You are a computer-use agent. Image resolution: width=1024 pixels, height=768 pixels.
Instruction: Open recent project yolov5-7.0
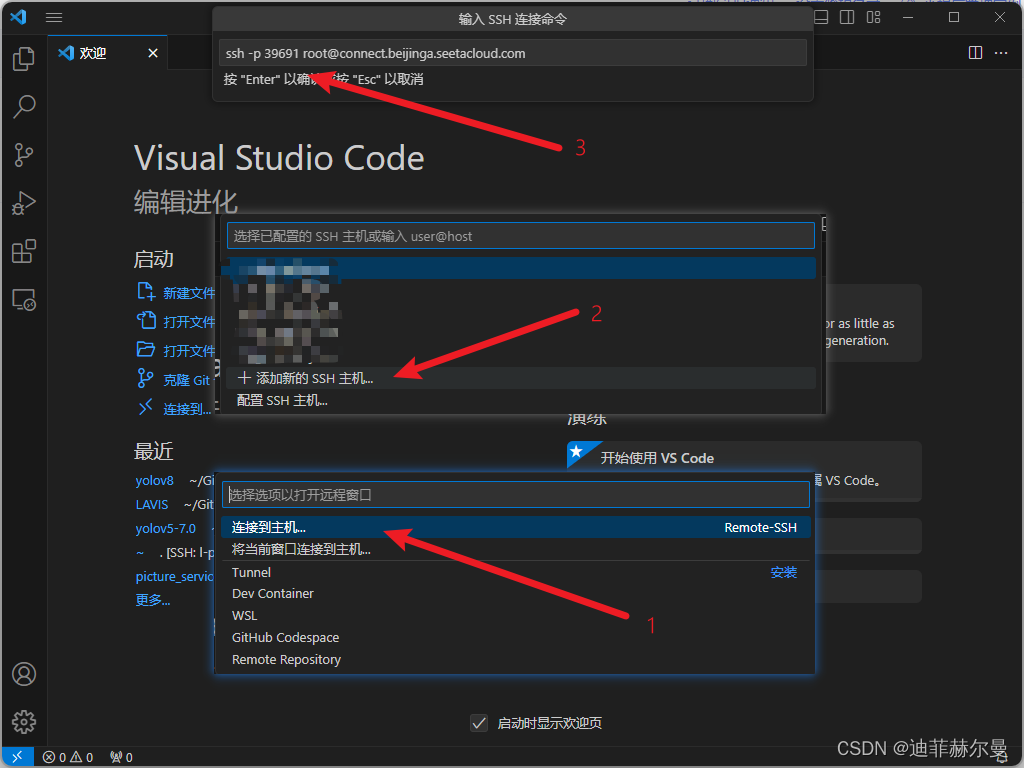165,528
